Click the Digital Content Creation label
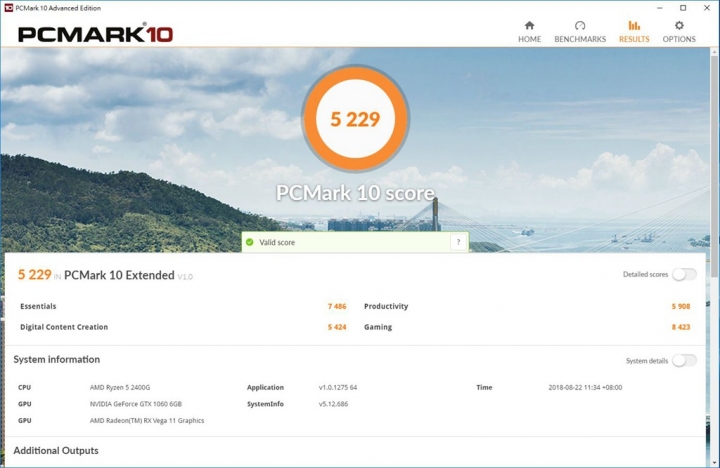720x468 pixels. pos(64,327)
